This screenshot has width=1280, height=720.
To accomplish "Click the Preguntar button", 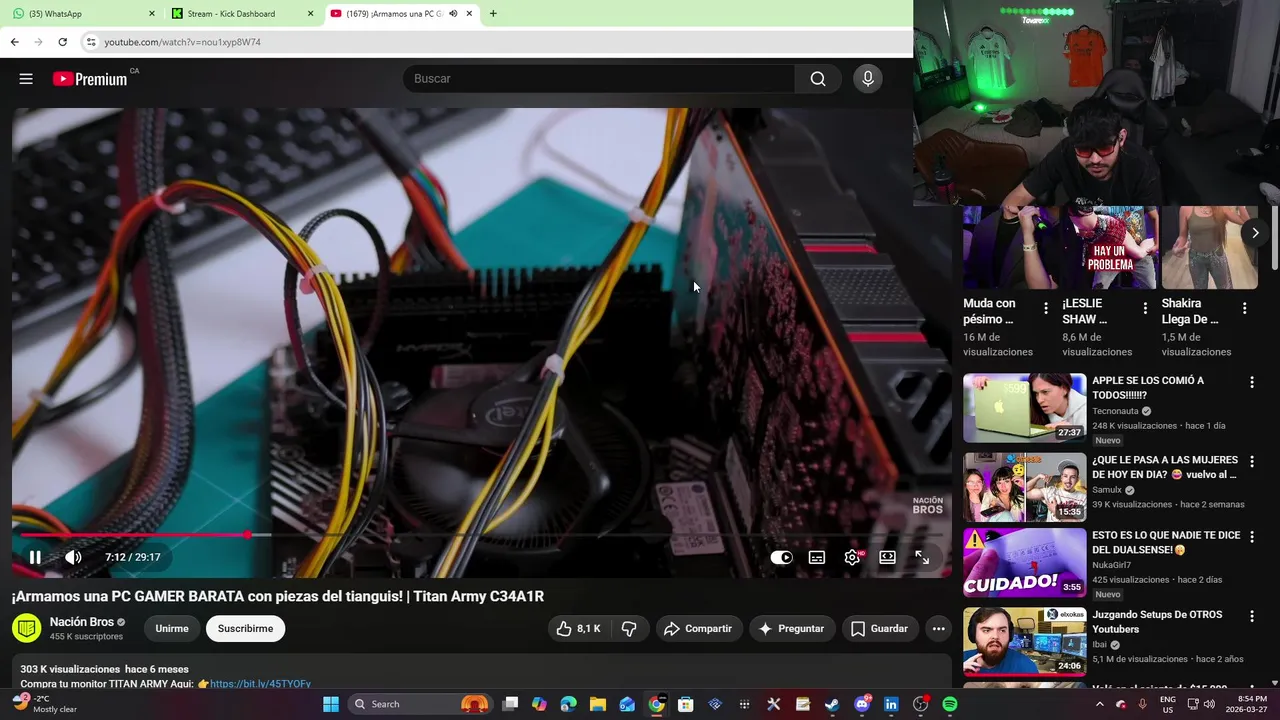I will point(792,629).
